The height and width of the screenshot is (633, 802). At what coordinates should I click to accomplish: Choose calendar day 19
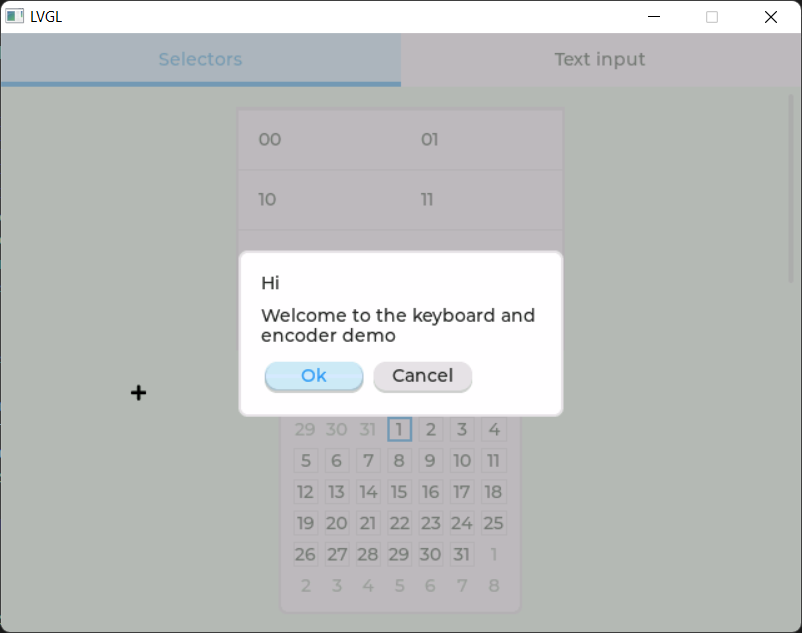(306, 523)
